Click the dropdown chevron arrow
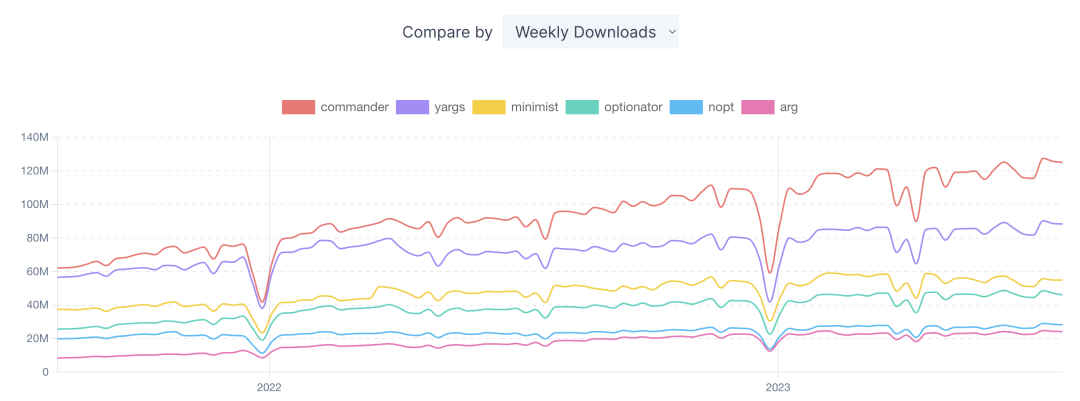 pyautogui.click(x=672, y=32)
